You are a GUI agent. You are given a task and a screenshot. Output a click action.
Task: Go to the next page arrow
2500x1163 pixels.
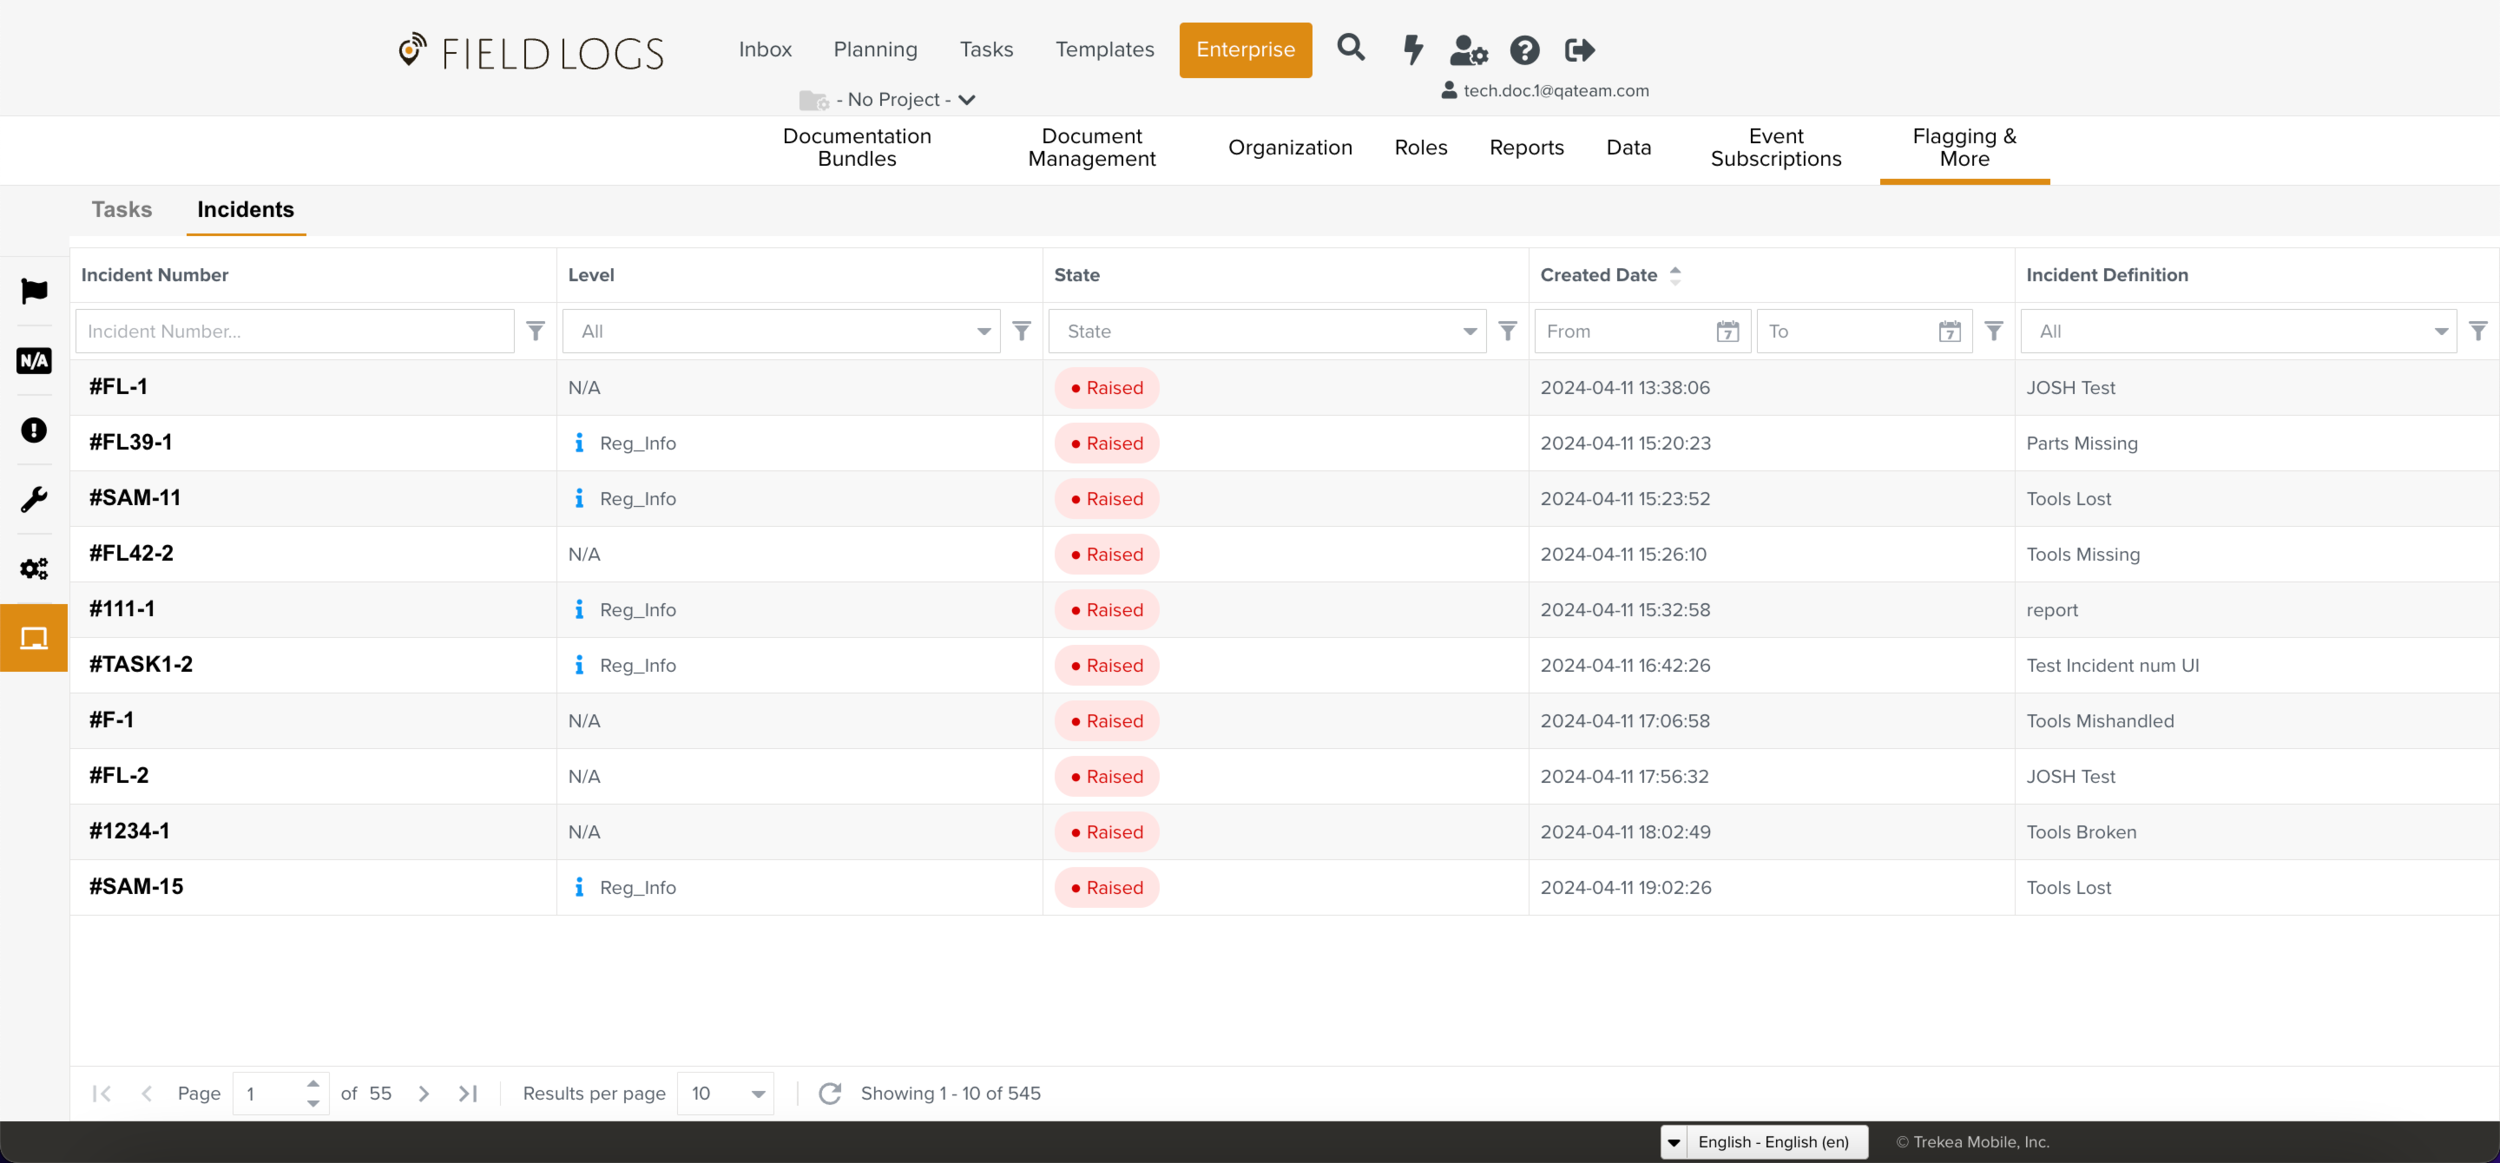(x=423, y=1093)
